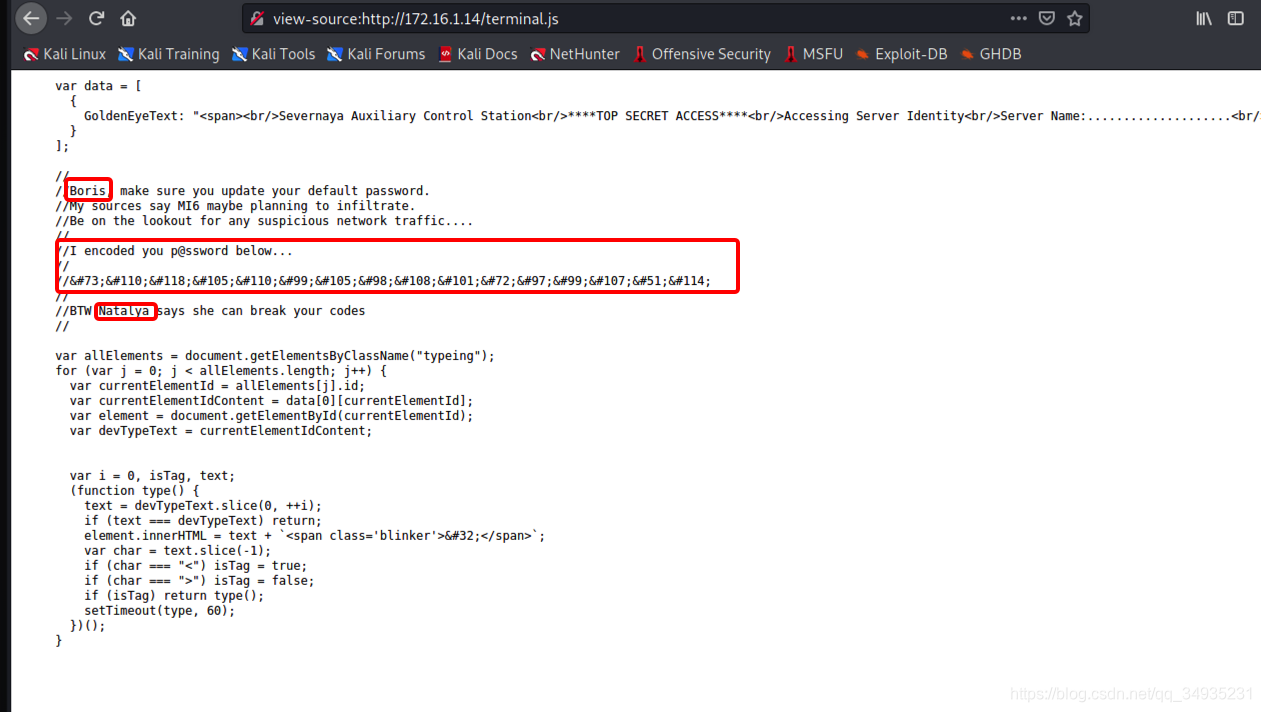Screen dimensions: 1261x712
Task: Bookmark this page with the star
Action: 1075,18
